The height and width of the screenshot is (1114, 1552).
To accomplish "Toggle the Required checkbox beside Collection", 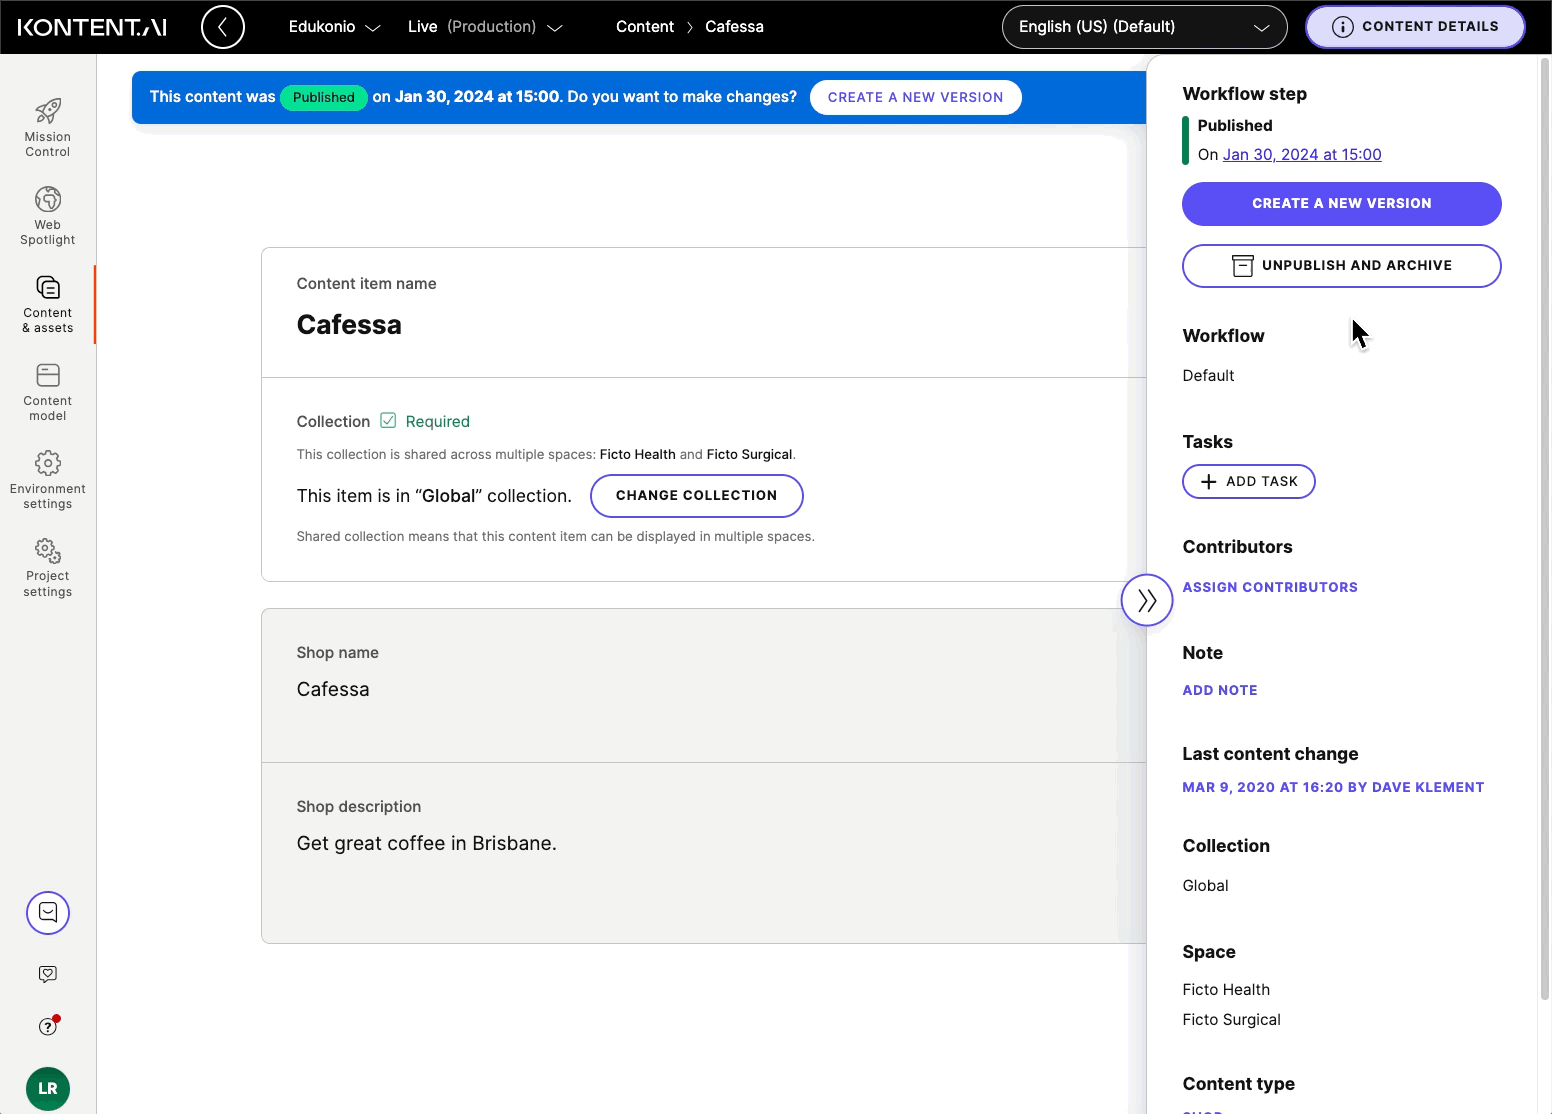I will tap(388, 420).
